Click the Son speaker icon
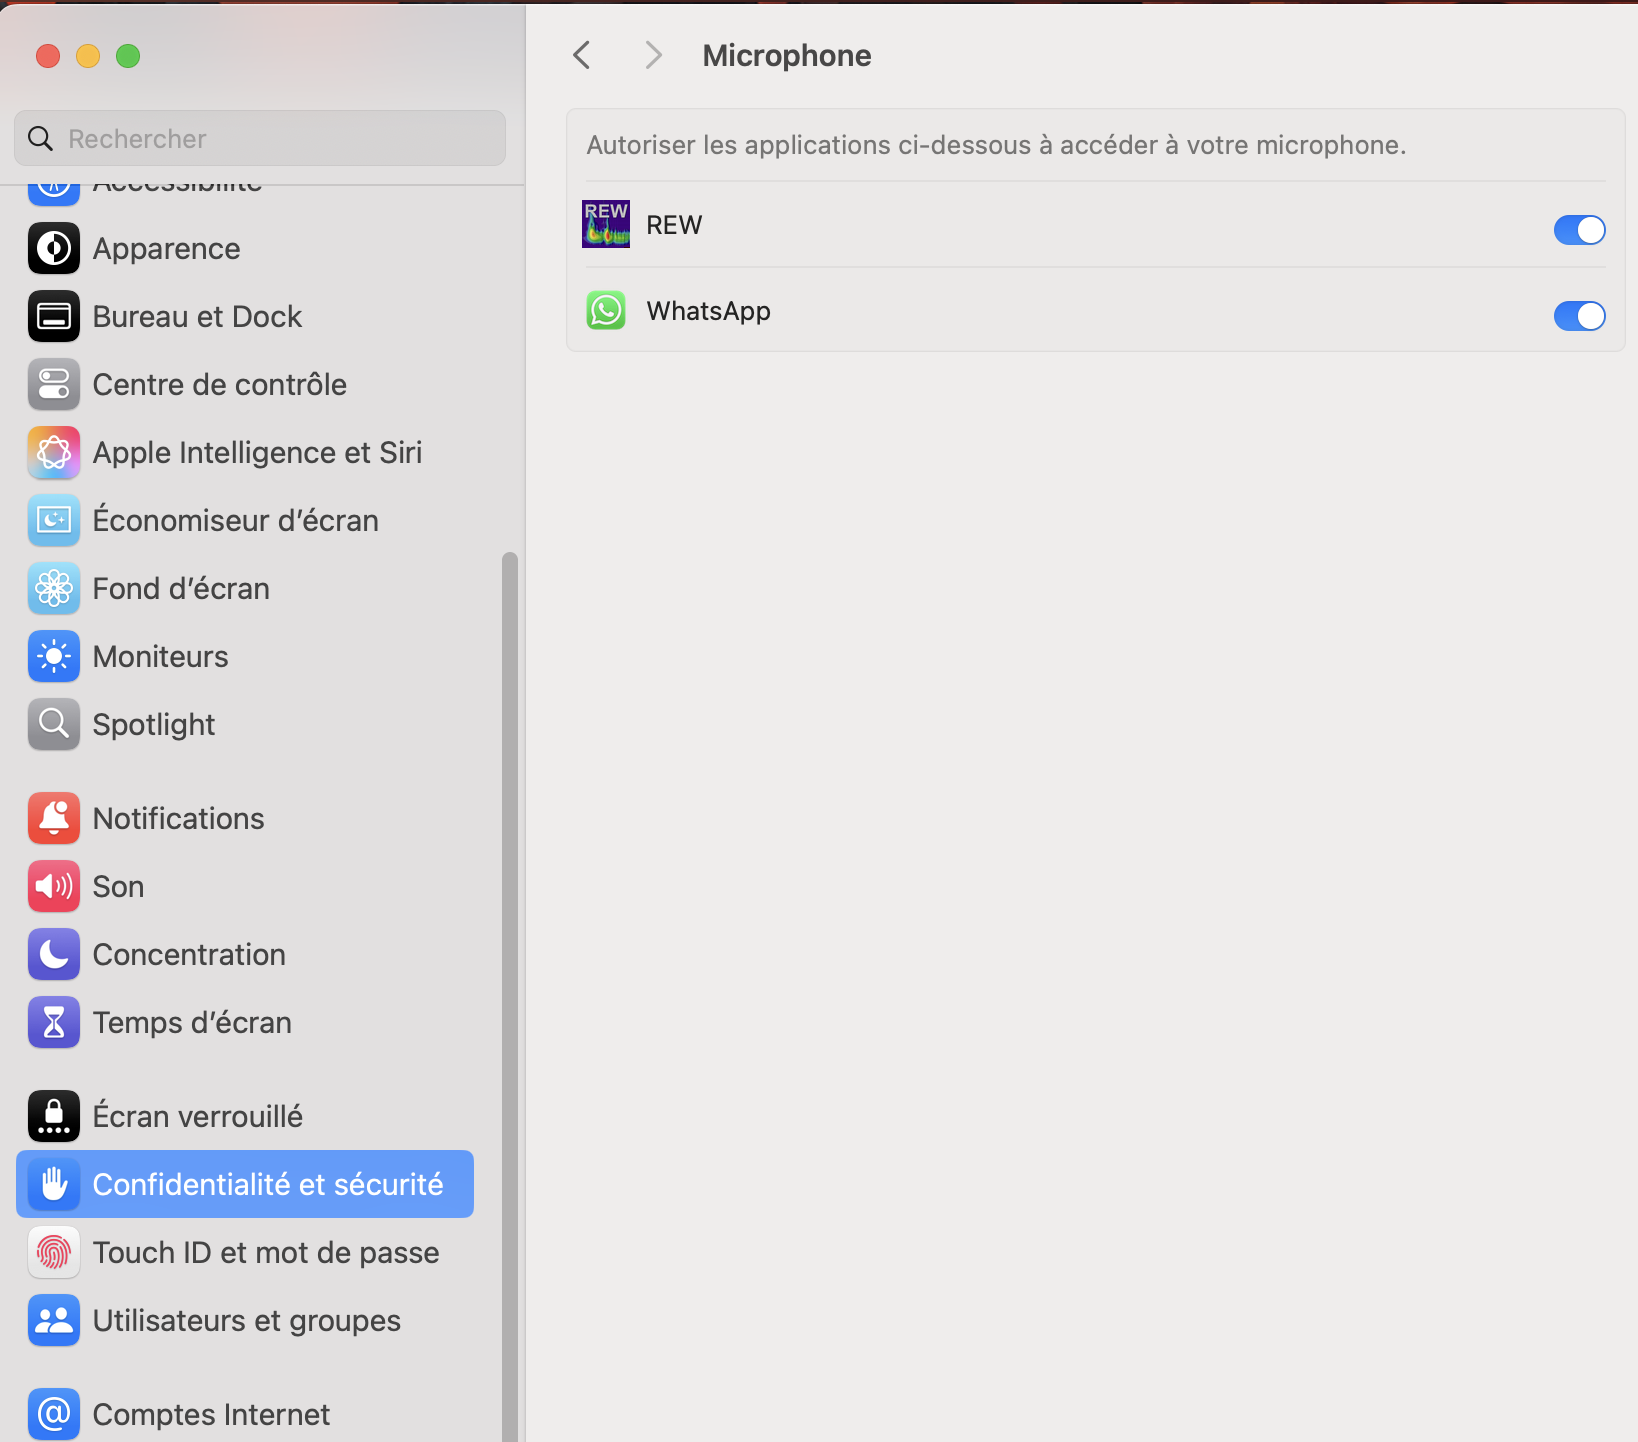Screen dimensions: 1638x1442 coord(54,887)
